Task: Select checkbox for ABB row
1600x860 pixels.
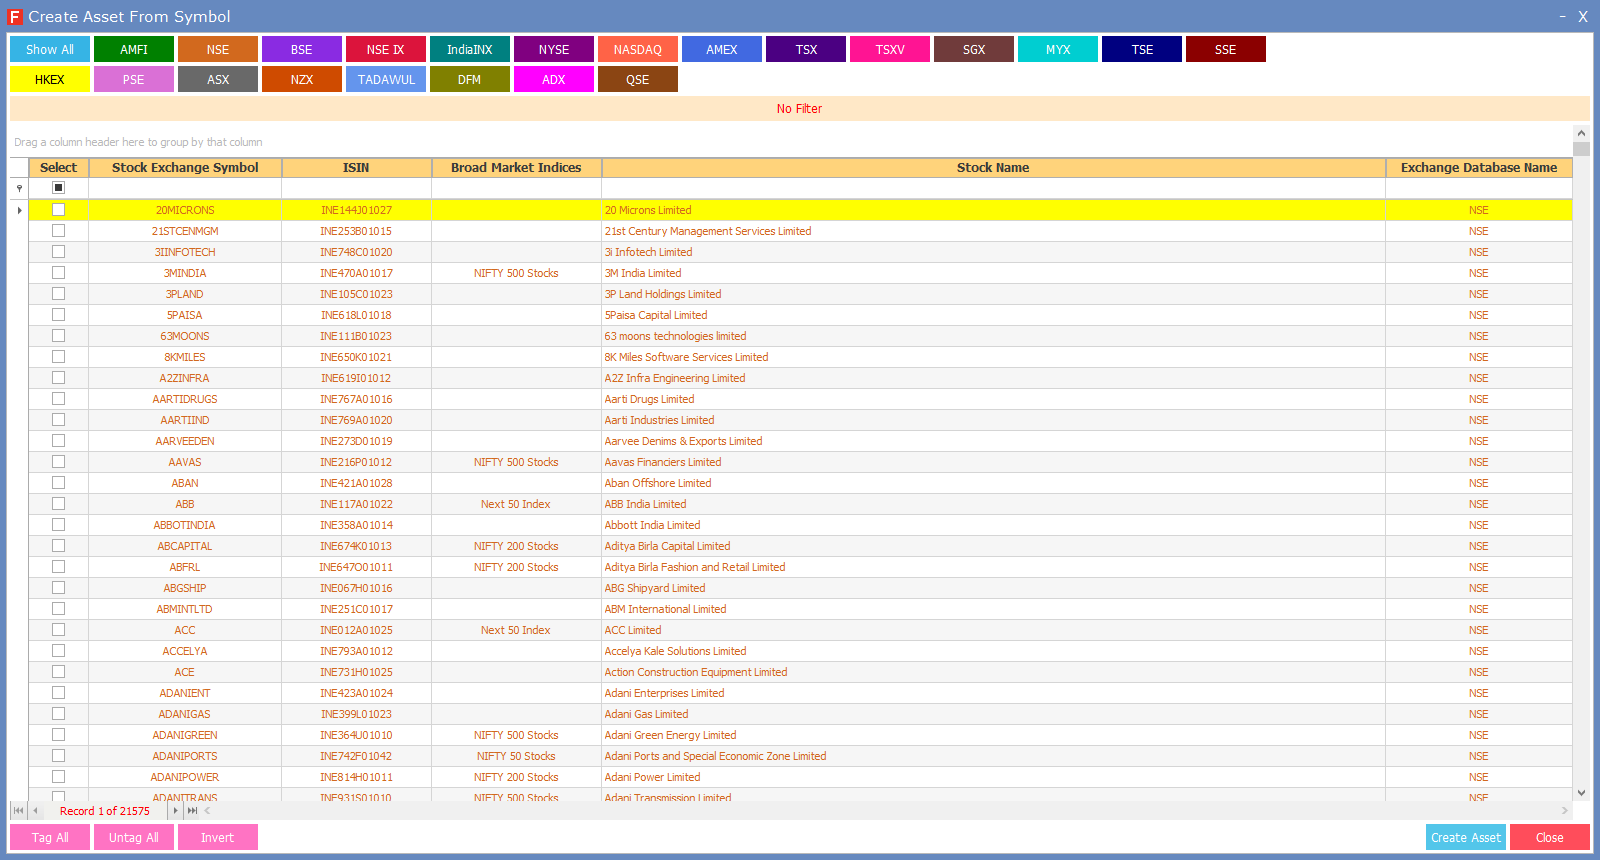Action: pyautogui.click(x=58, y=504)
